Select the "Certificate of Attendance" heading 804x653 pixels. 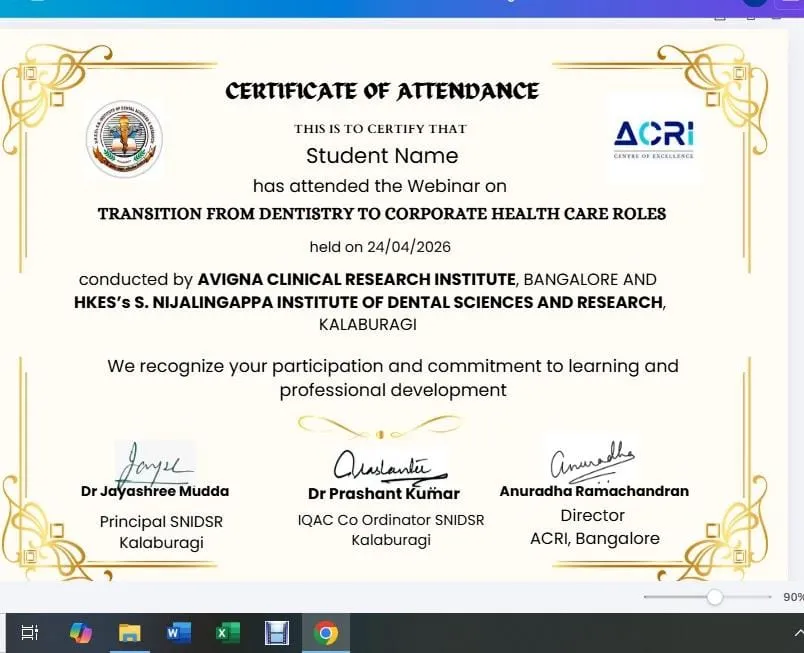[x=382, y=91]
